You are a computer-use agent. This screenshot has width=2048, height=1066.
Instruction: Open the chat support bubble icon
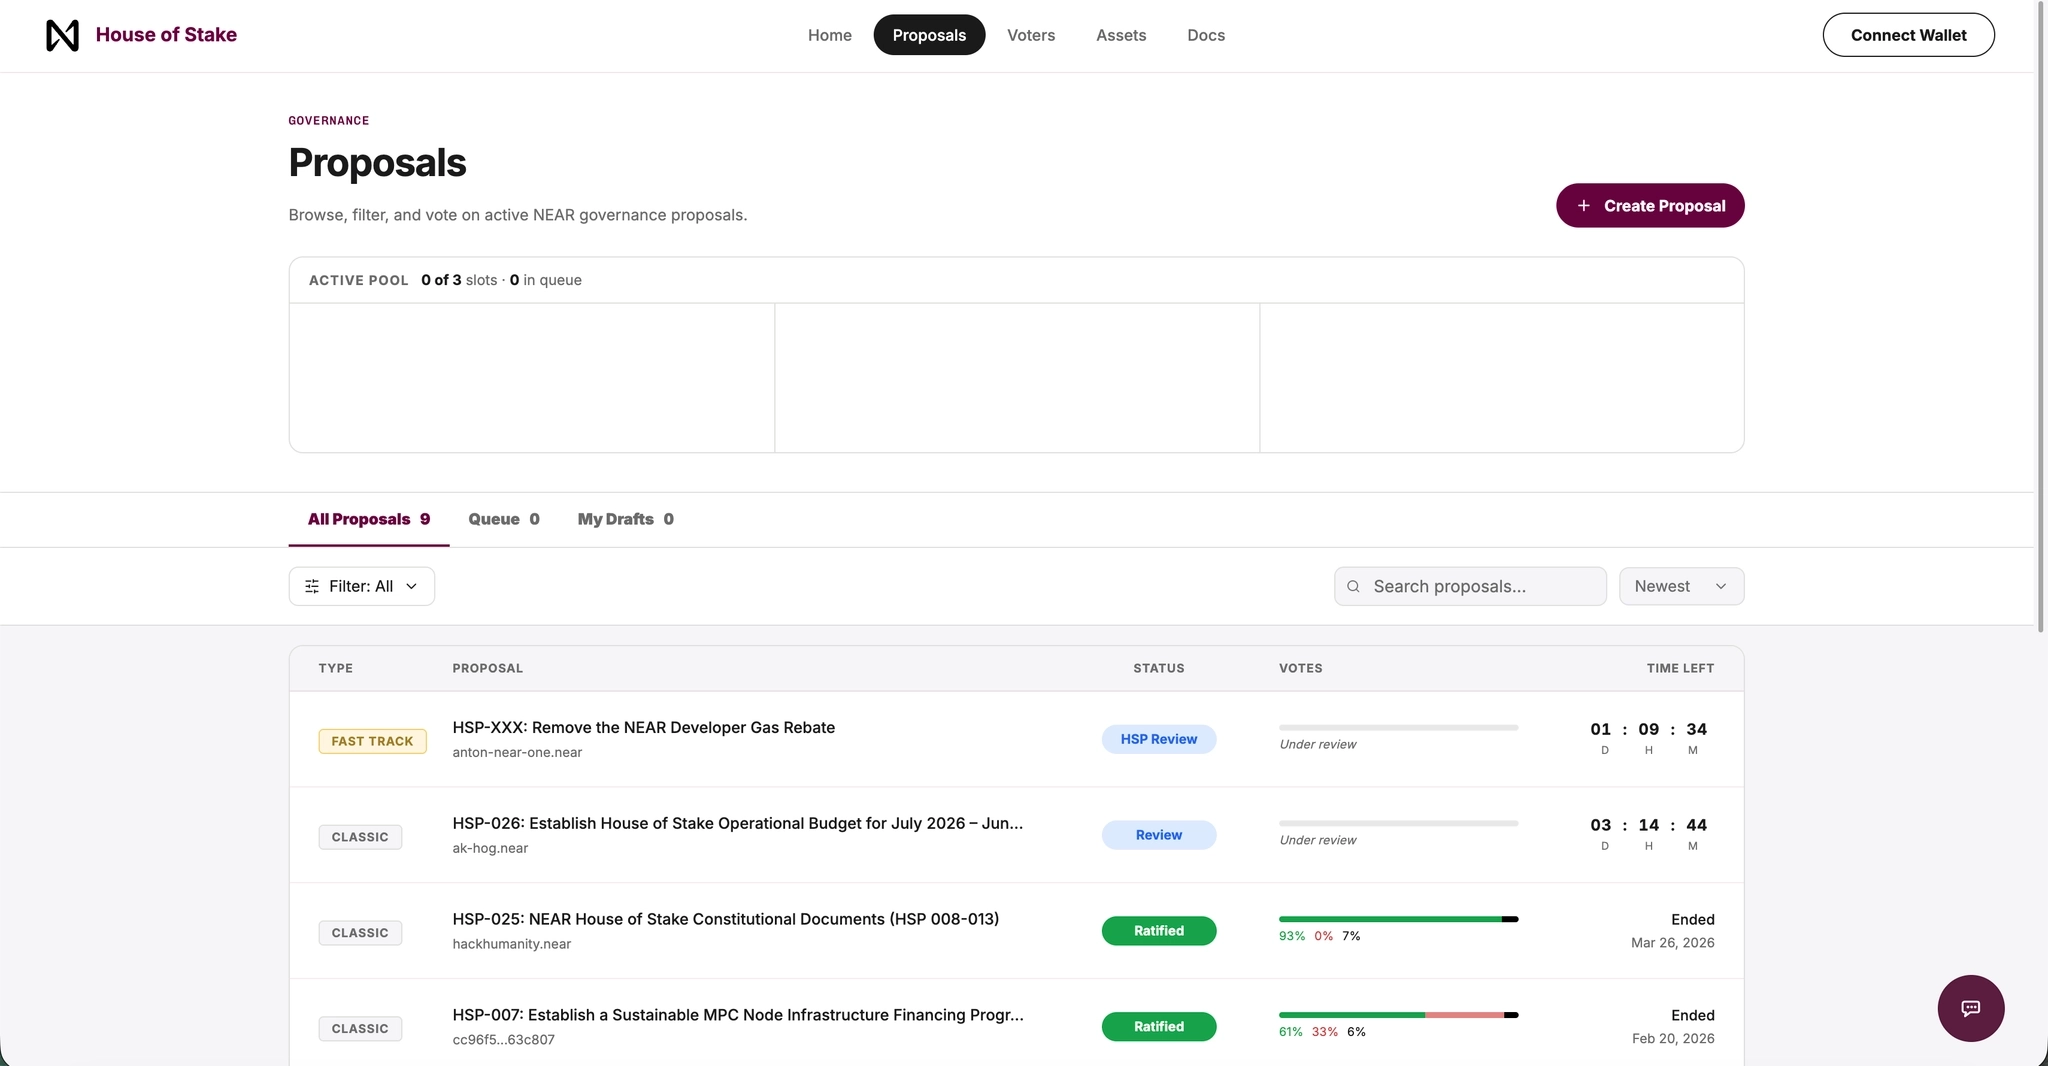click(1970, 1008)
